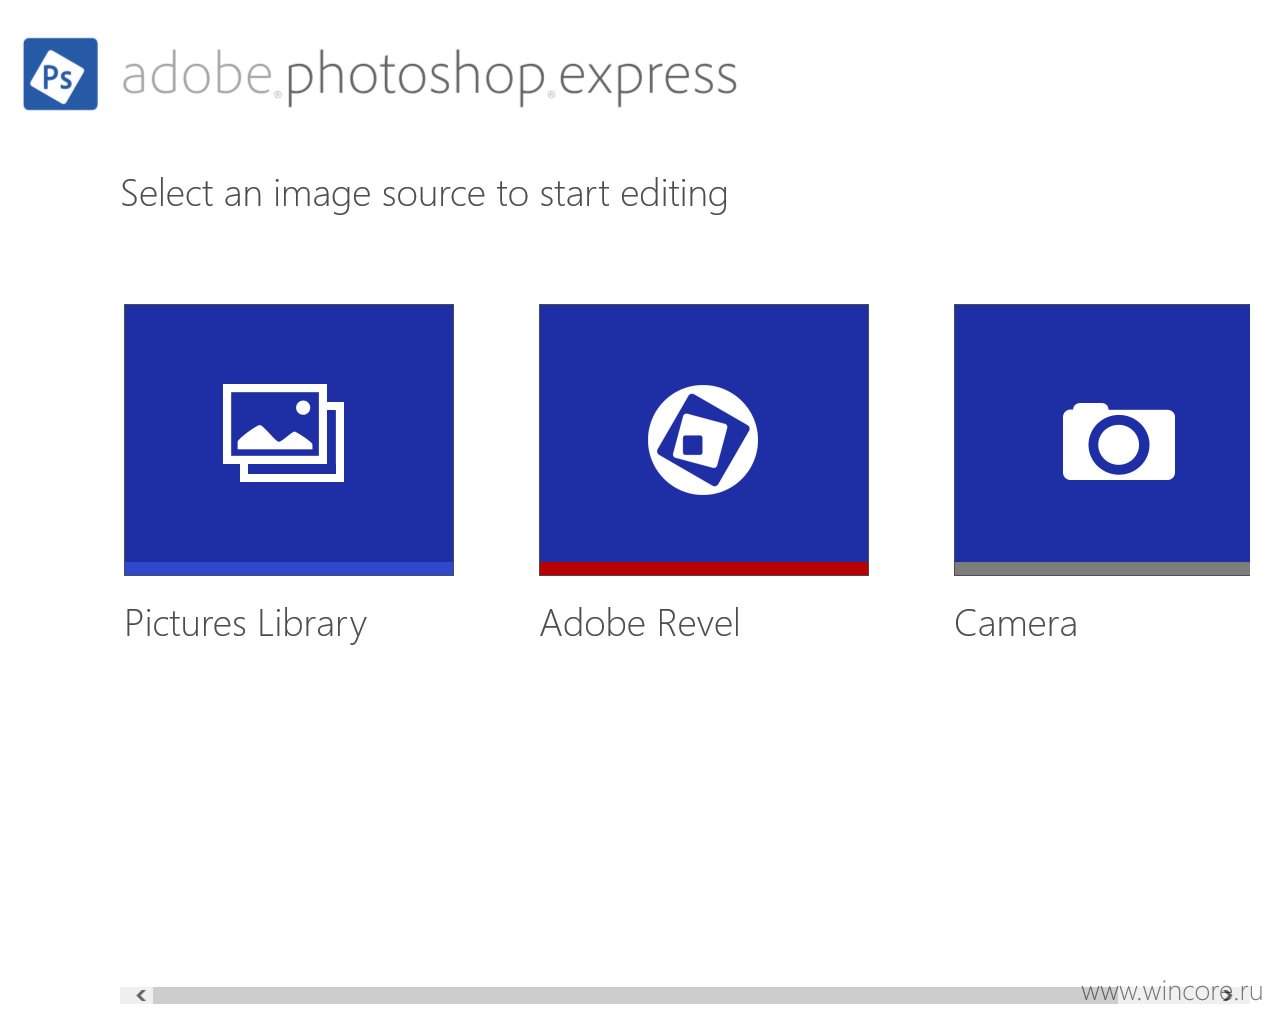Click the Adobe Revel label
Image resolution: width=1280 pixels, height=1024 pixels.
coord(640,623)
